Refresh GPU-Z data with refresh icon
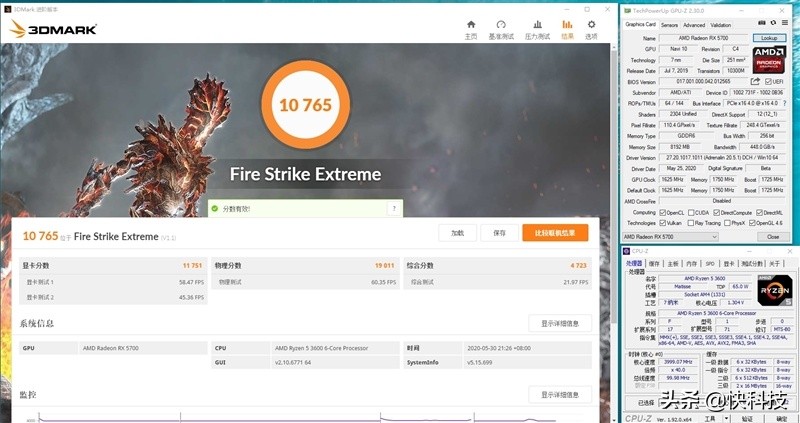The image size is (800, 423). click(773, 23)
